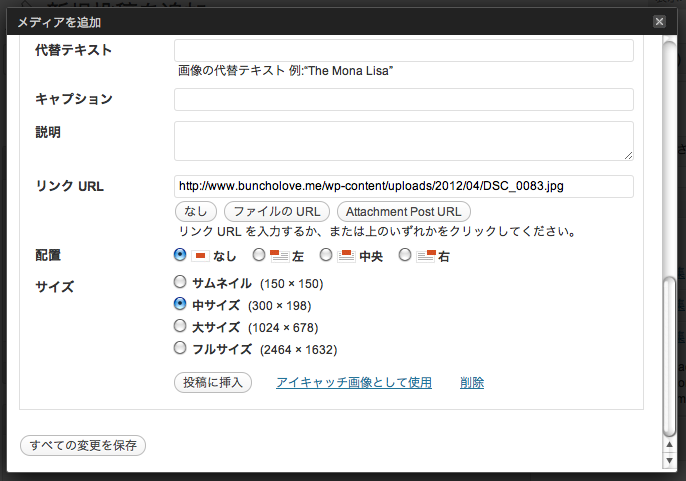Click into the キャプション text field
686x481 pixels.
(x=404, y=99)
